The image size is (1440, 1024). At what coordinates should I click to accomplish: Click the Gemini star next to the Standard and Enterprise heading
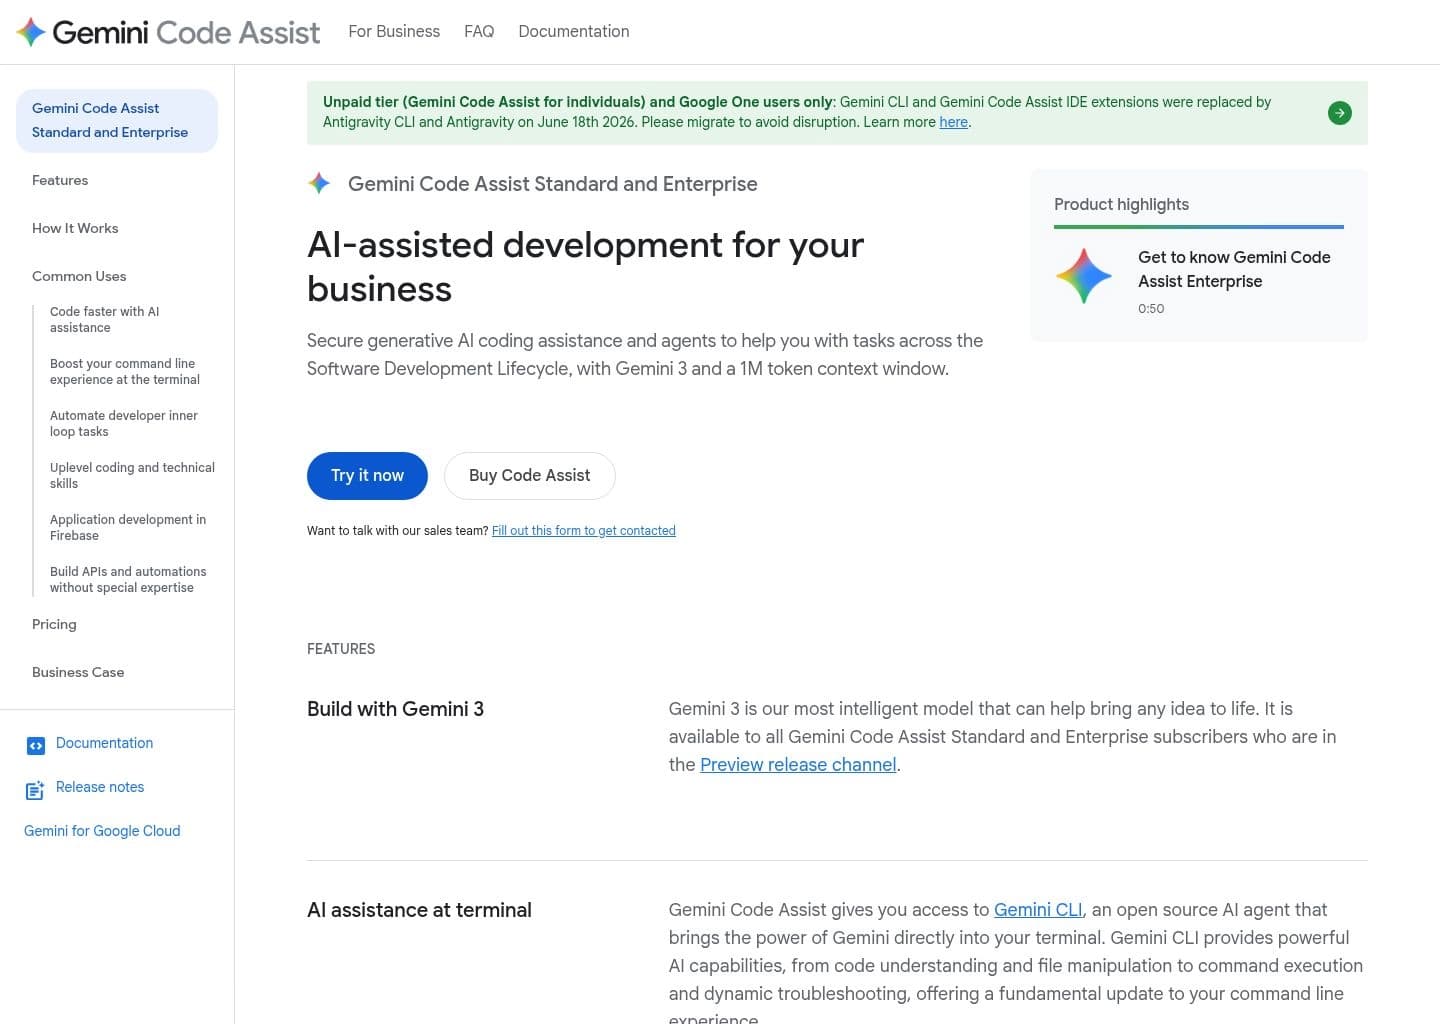click(319, 183)
